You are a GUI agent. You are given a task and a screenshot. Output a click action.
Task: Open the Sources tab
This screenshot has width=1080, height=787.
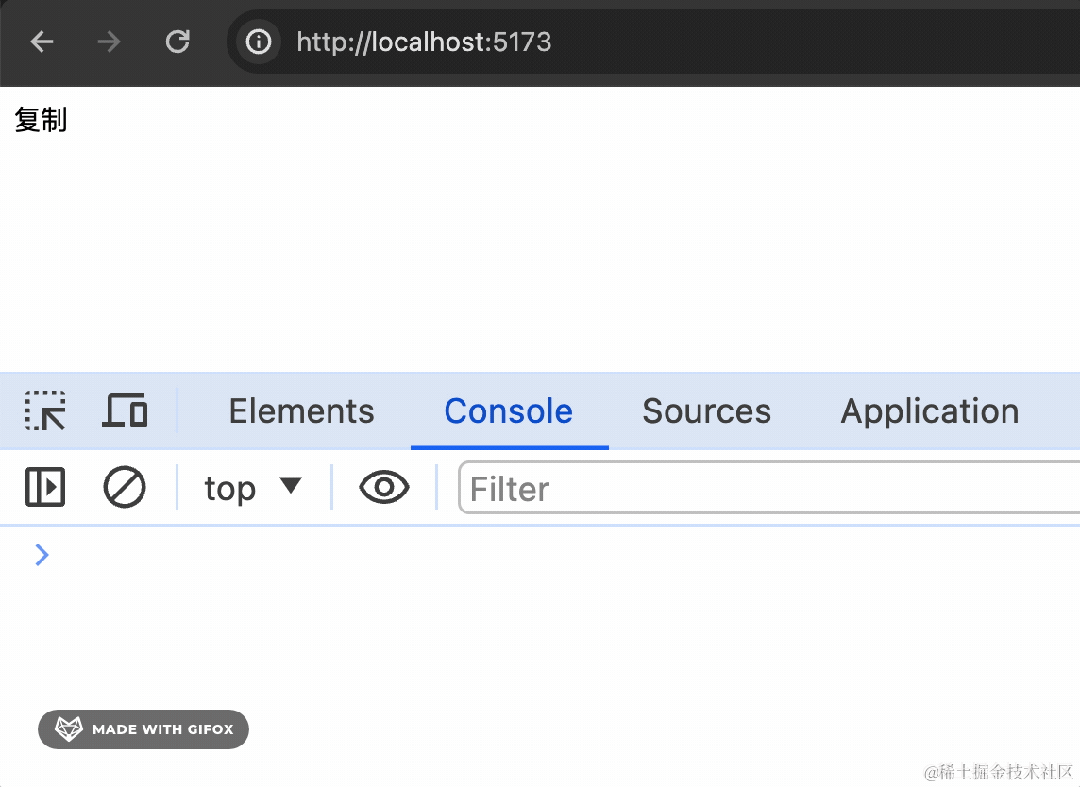tap(706, 411)
